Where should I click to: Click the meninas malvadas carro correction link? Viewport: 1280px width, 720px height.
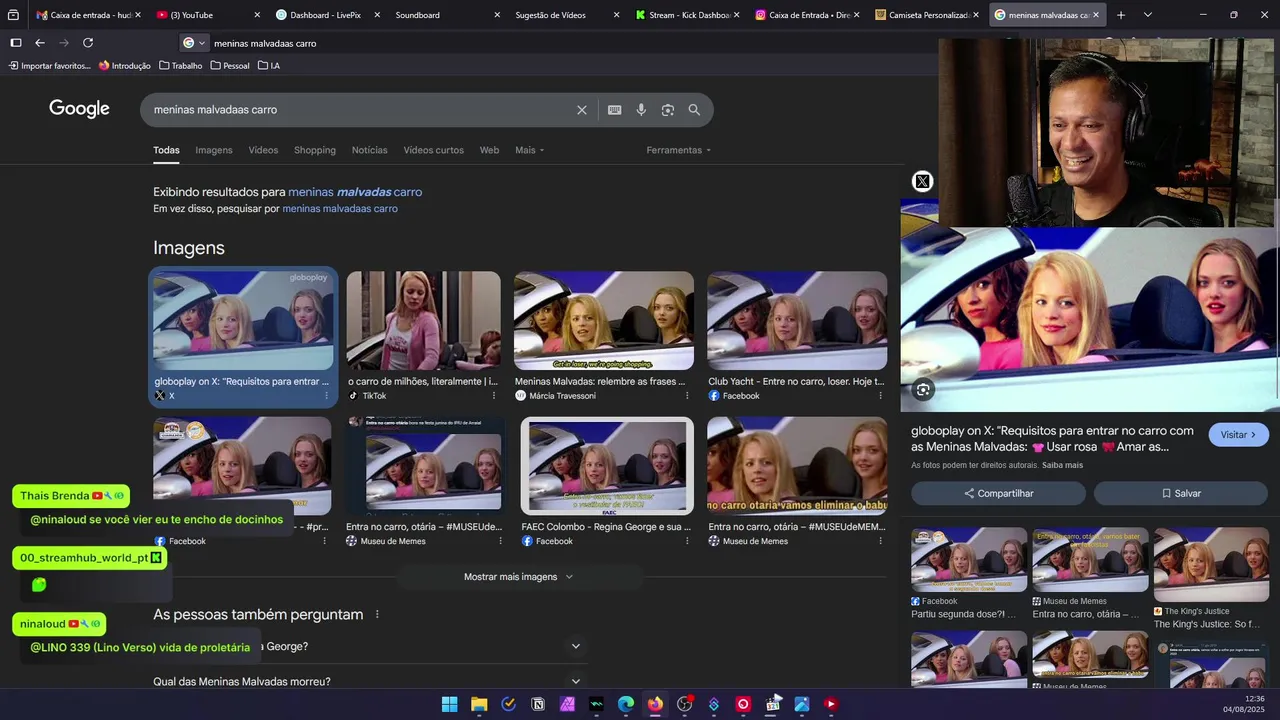pyautogui.click(x=355, y=192)
